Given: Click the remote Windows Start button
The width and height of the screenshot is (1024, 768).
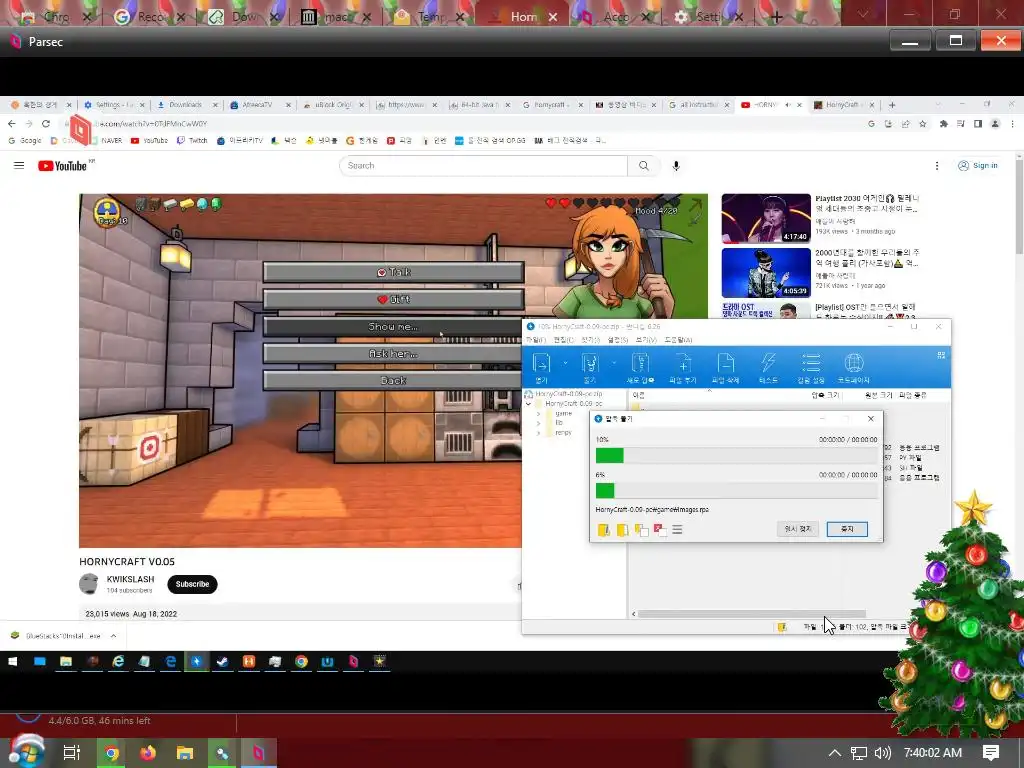Looking at the screenshot, I should (12, 662).
